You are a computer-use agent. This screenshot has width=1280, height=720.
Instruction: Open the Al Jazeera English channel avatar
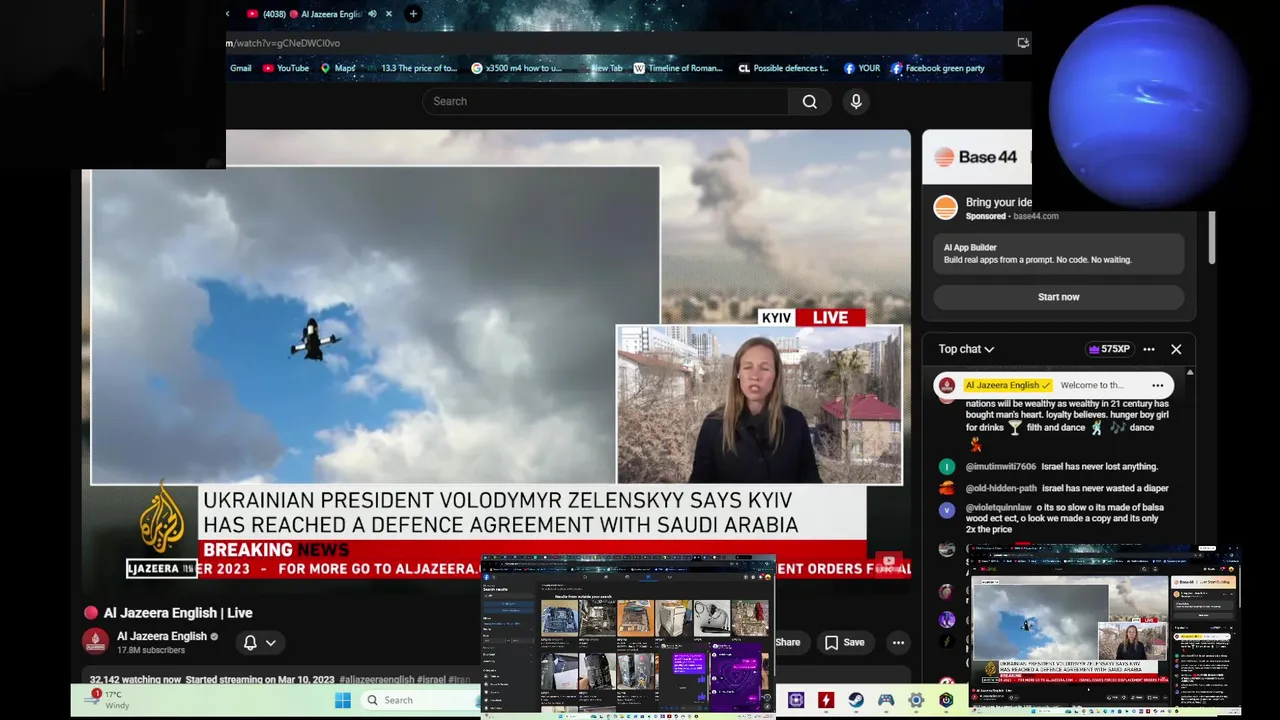coord(95,641)
